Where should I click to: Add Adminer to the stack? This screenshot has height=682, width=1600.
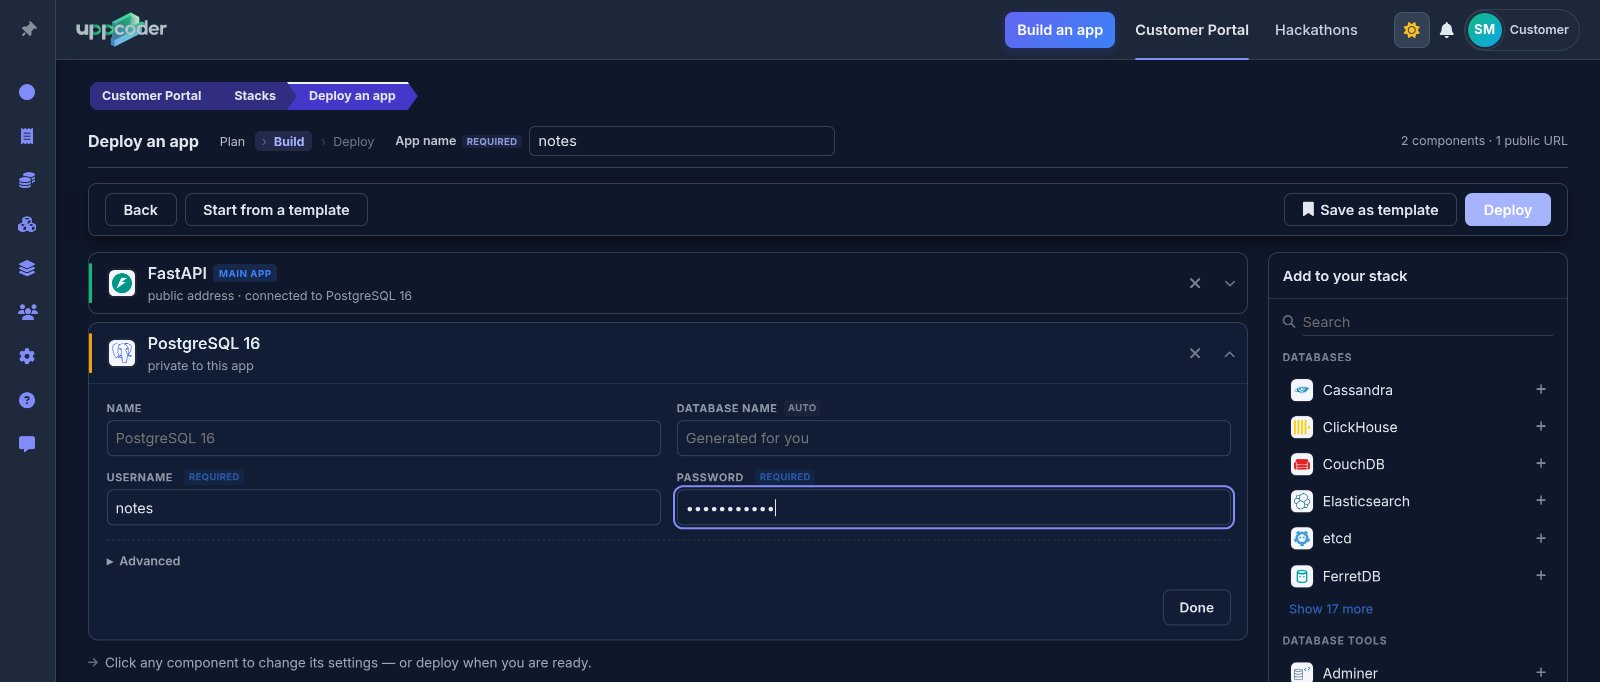1541,672
